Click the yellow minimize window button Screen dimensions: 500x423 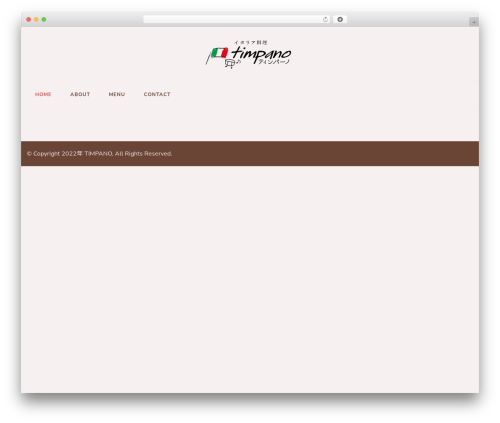(x=36, y=20)
